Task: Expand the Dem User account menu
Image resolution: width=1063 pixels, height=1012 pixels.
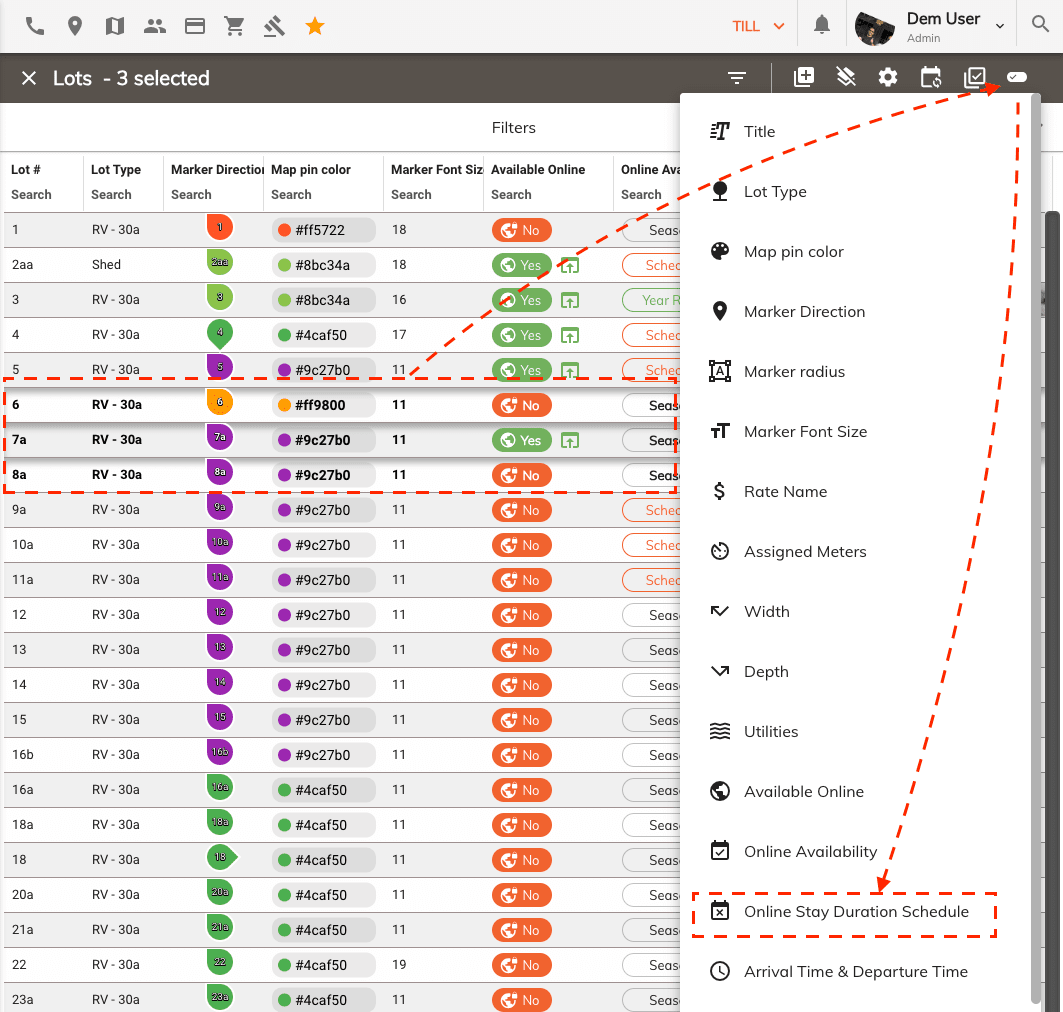Action: [999, 26]
